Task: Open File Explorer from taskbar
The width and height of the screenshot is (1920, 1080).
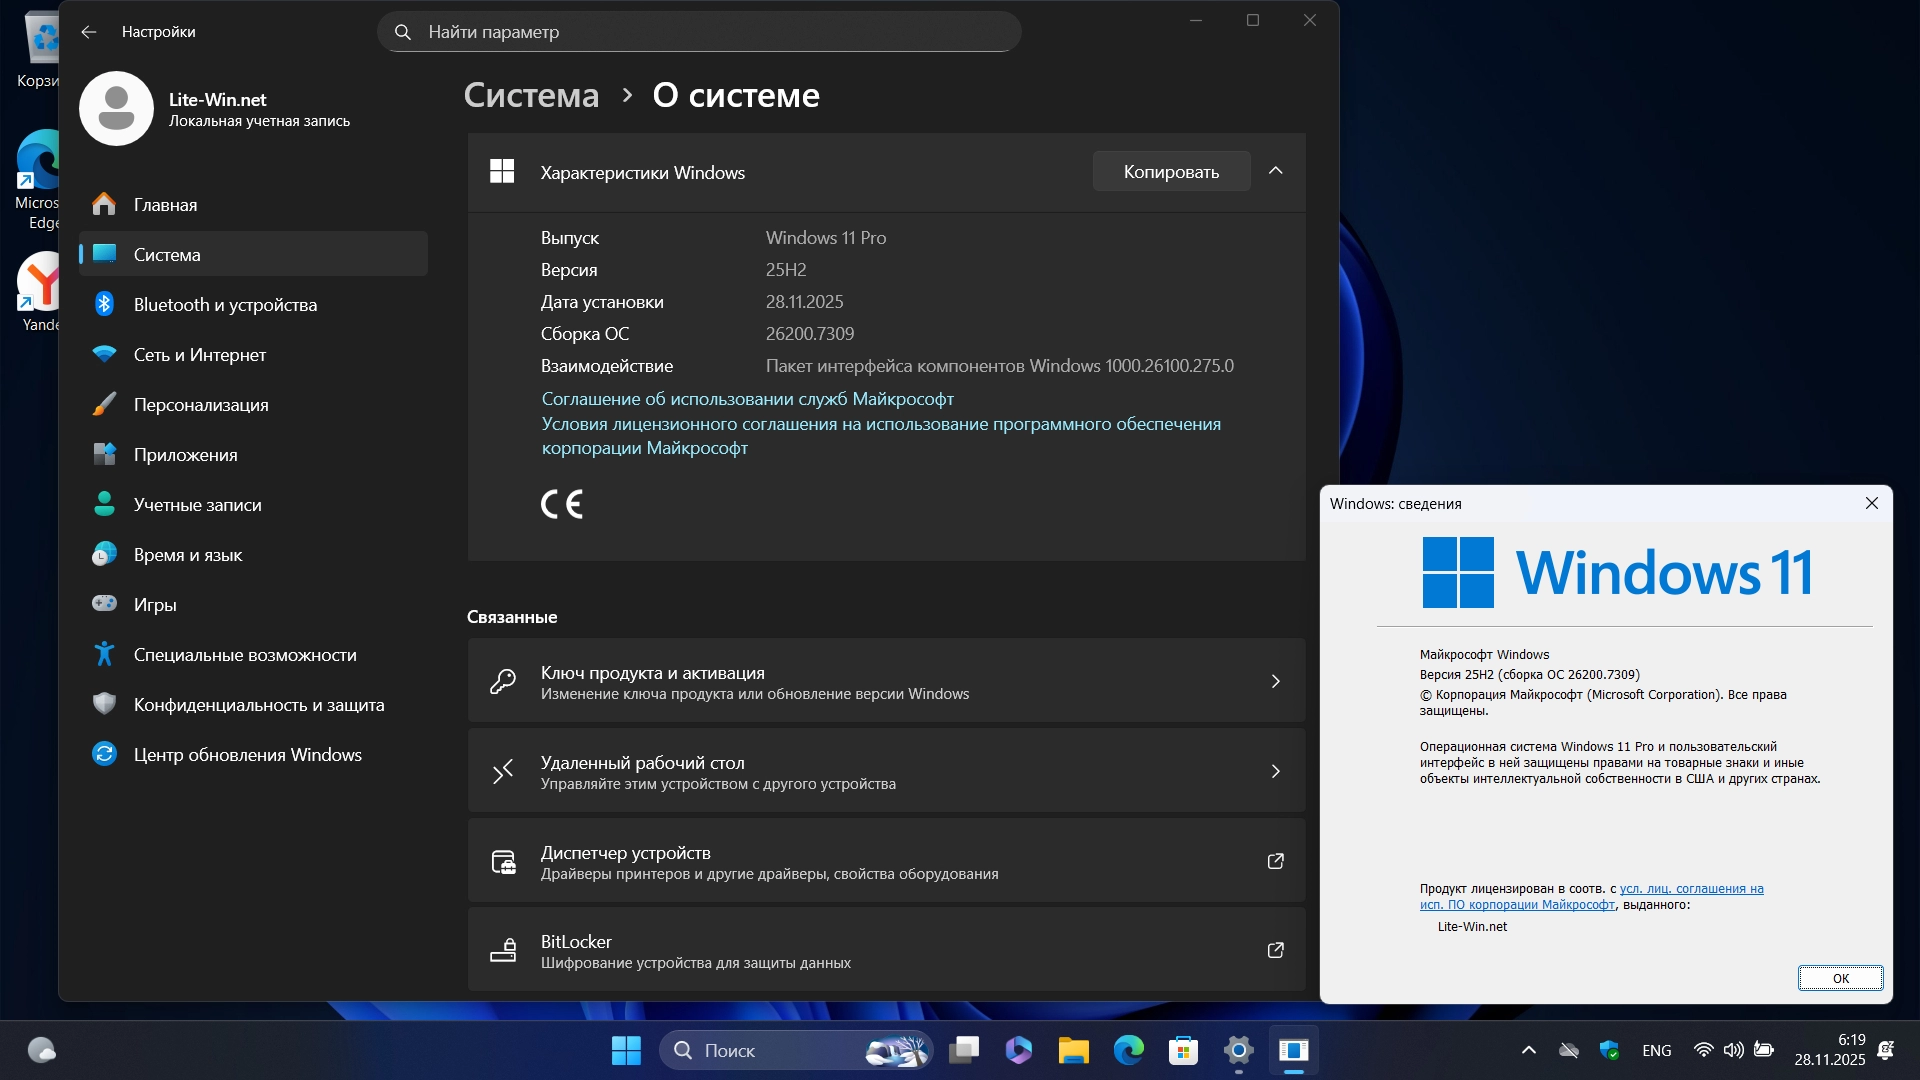Action: coord(1074,1050)
